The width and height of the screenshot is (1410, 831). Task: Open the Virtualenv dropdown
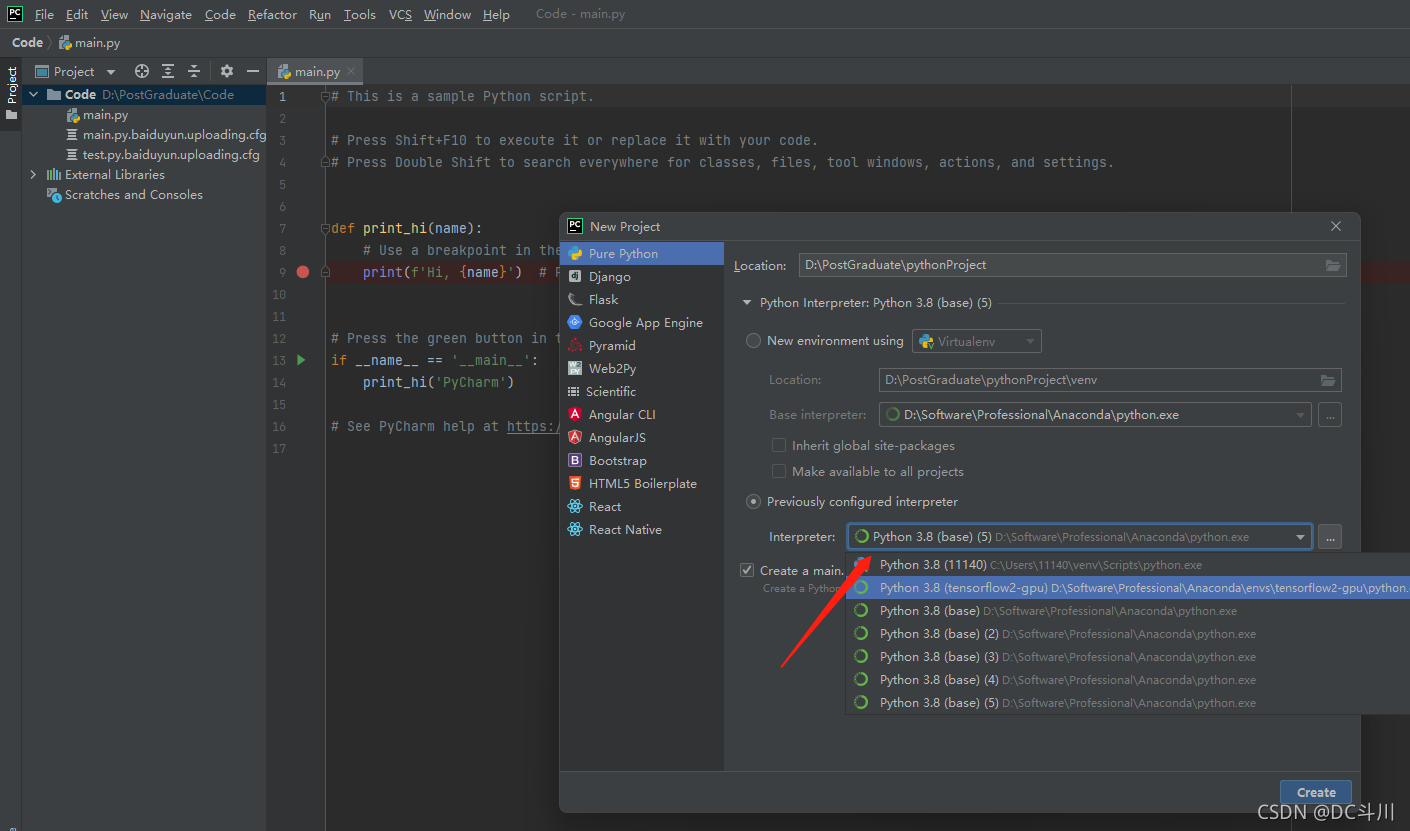(976, 342)
